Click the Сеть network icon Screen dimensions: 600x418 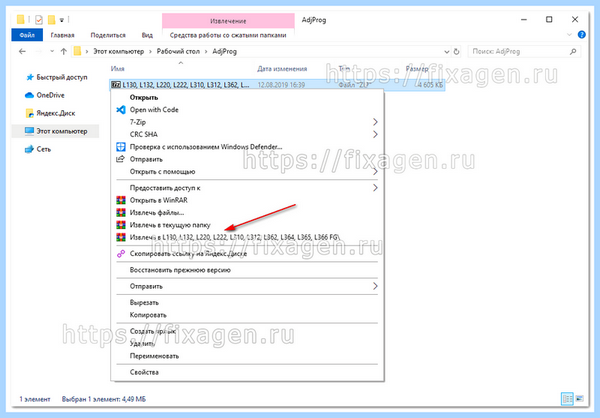(29, 149)
